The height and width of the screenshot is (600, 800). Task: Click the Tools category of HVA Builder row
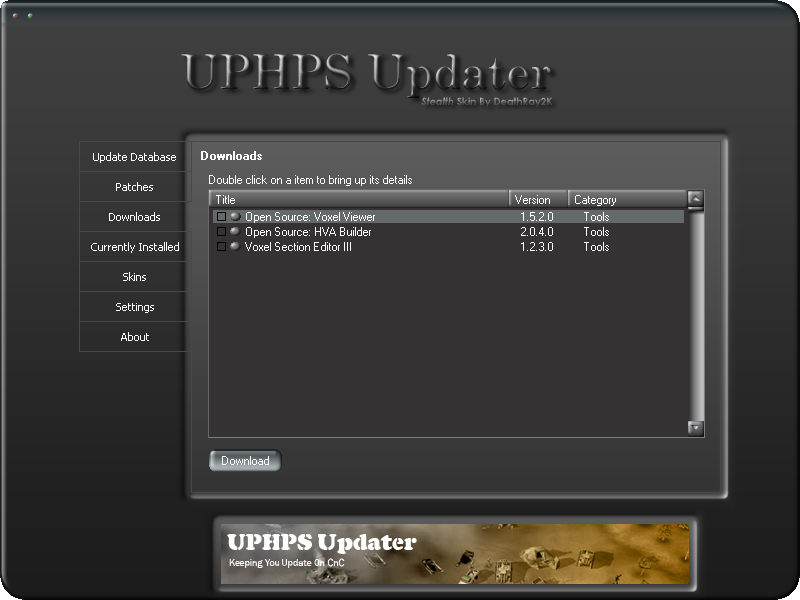click(596, 232)
